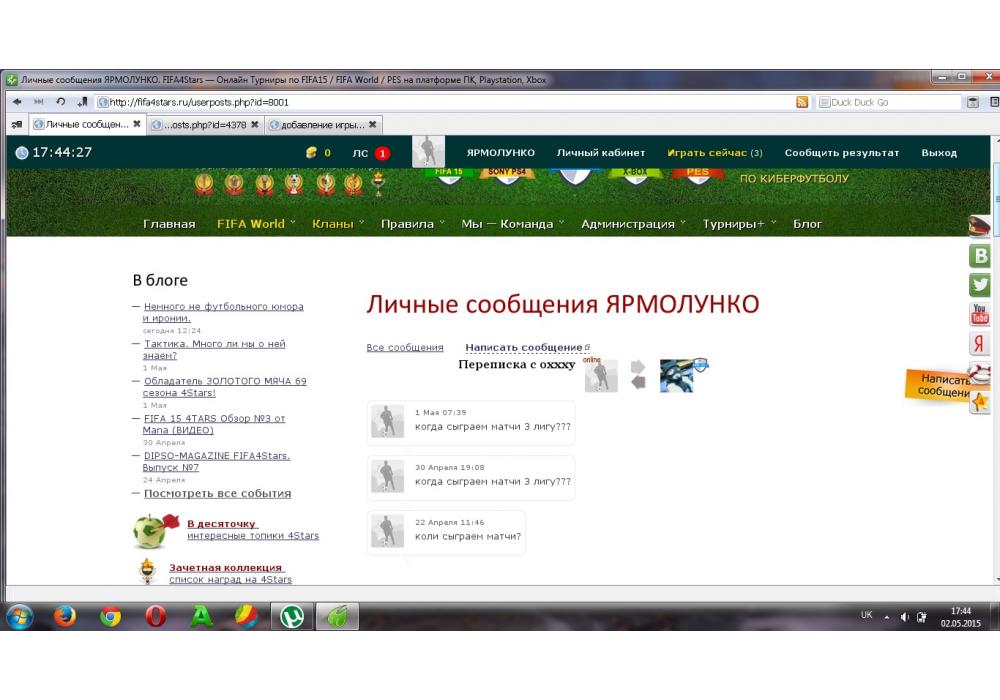This screenshot has width=1000, height=700.
Task: Open FIFA 15 4TARS Обзор №3 post
Action: 214,424
